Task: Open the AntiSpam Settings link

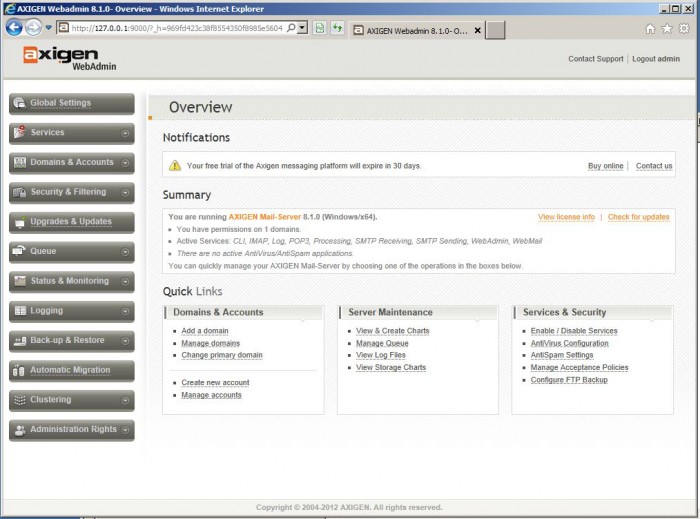Action: pyautogui.click(x=562, y=355)
